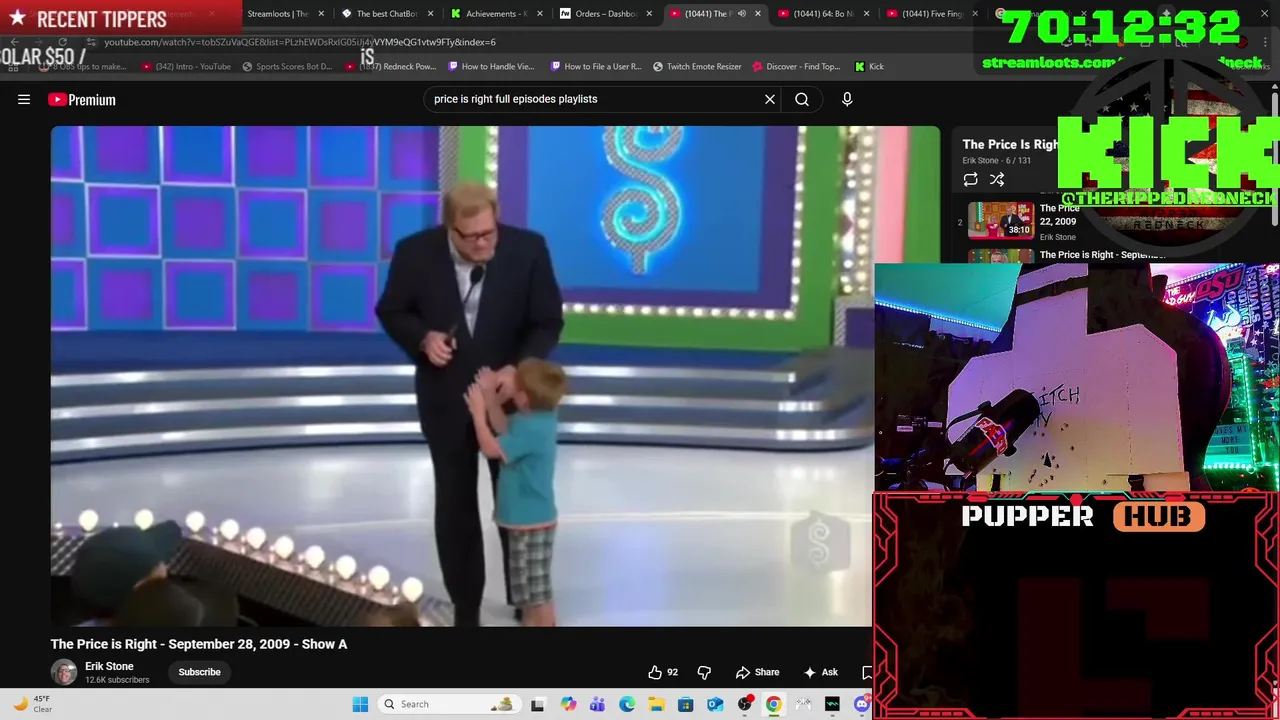Viewport: 1280px width, 720px height.
Task: Open the weather widget showing 45°F
Action: (32, 704)
